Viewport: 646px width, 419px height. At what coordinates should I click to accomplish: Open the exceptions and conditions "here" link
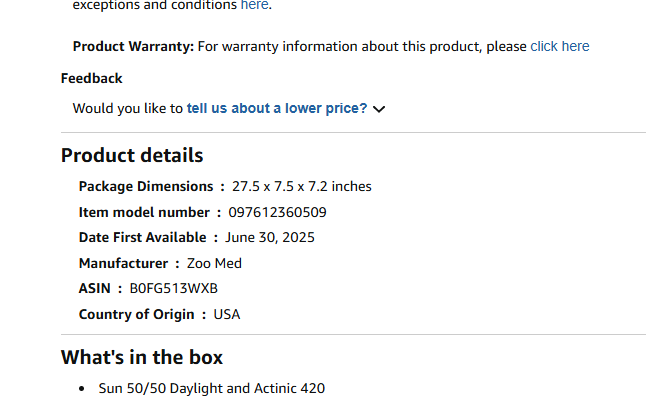pos(254,5)
